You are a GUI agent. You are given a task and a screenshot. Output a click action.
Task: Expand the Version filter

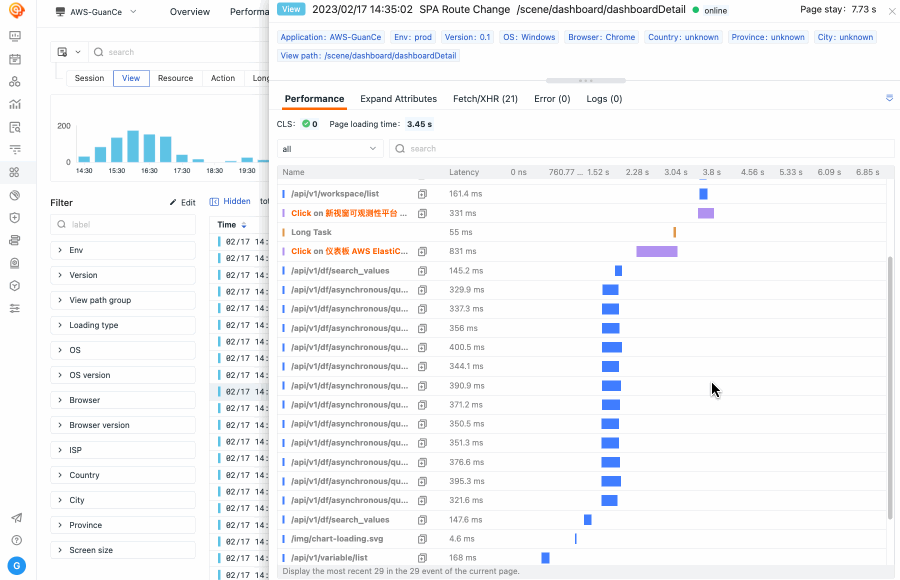123,275
